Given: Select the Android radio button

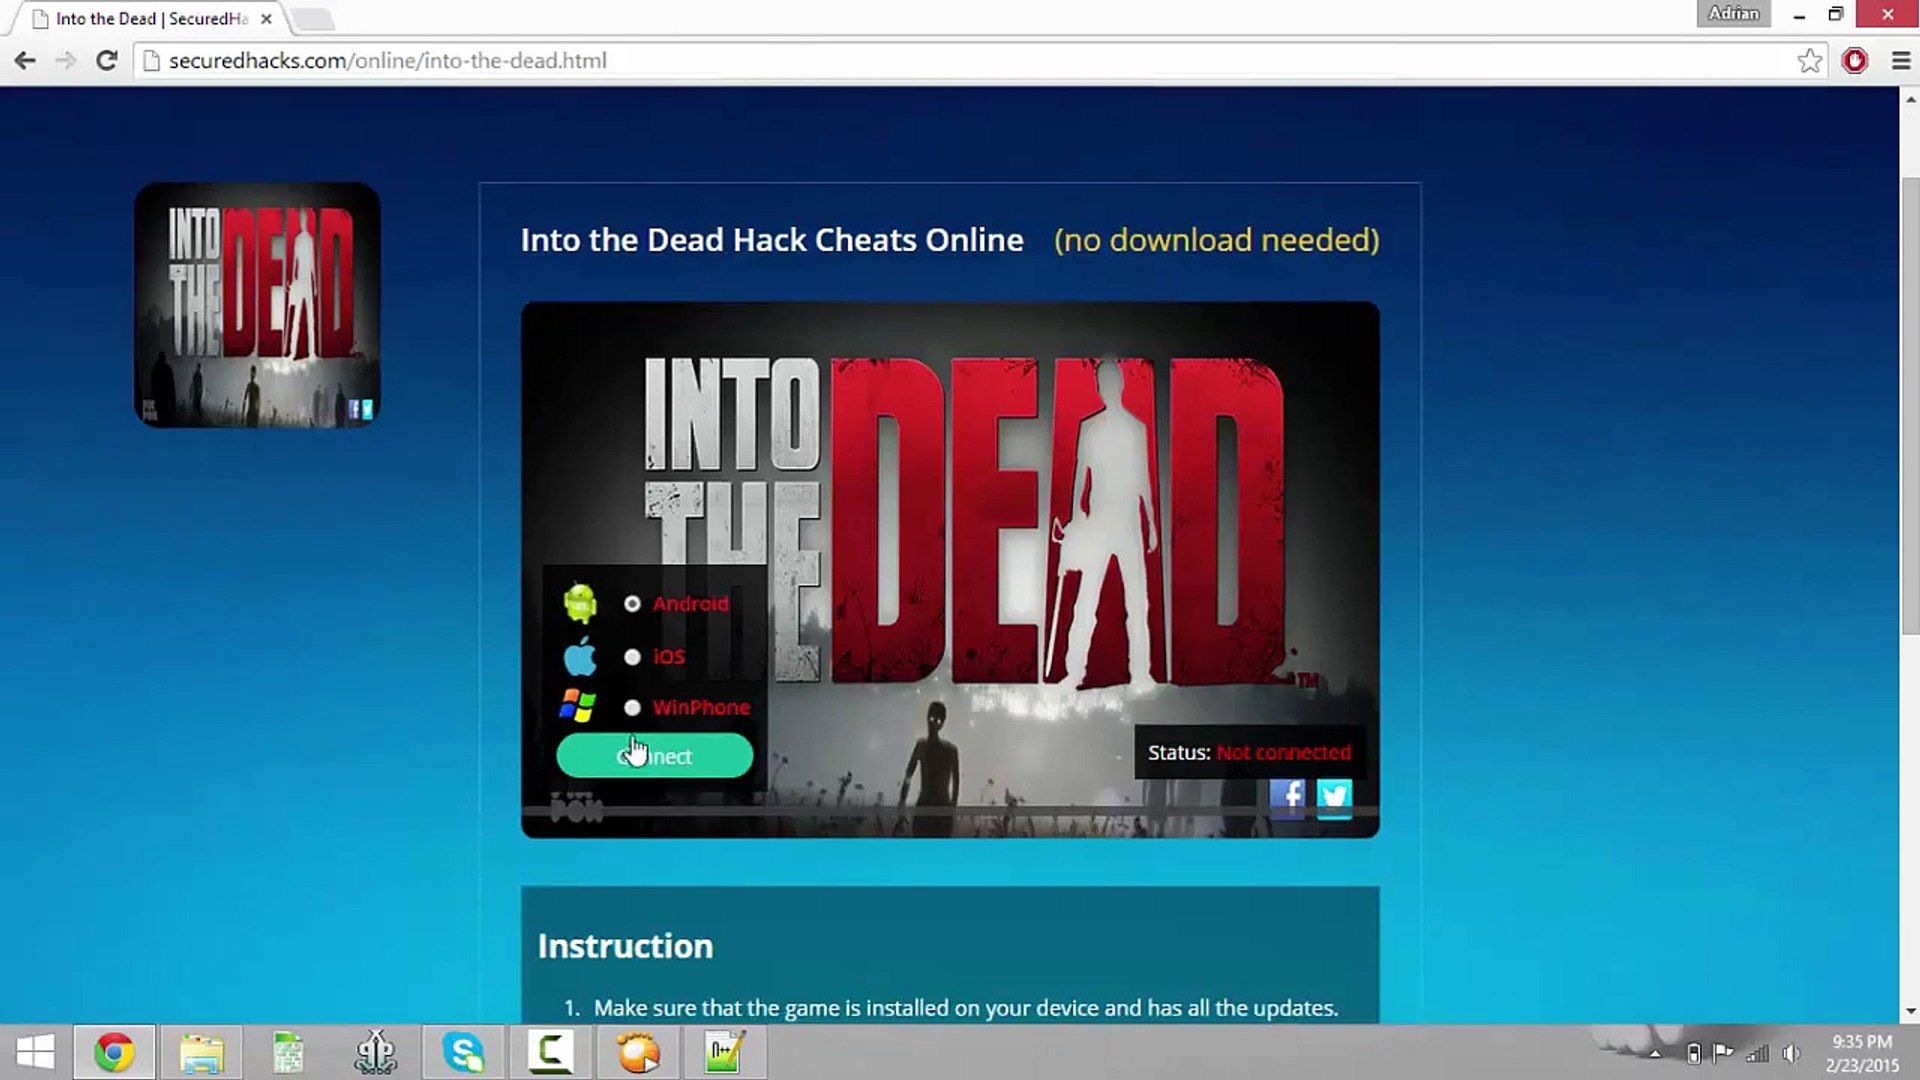Looking at the screenshot, I should click(x=632, y=604).
